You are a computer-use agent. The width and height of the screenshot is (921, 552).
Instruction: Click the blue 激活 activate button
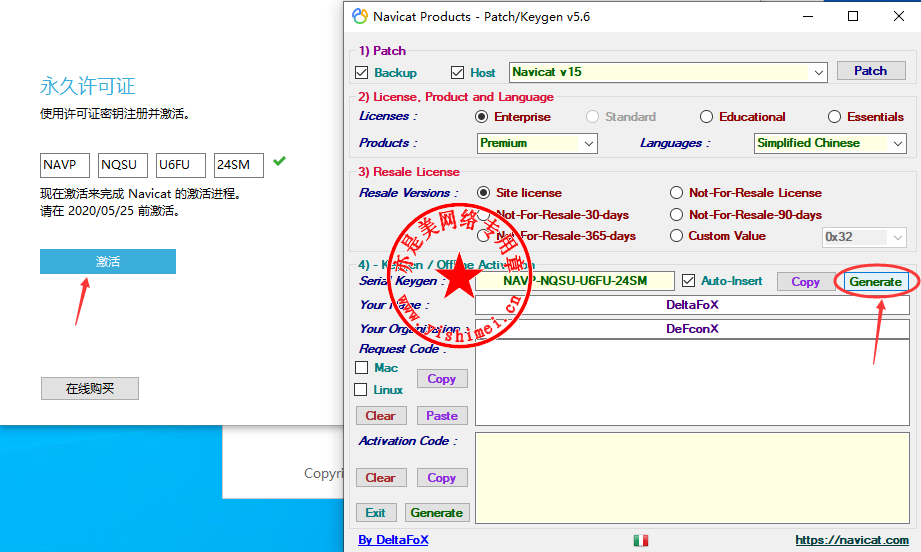[108, 261]
